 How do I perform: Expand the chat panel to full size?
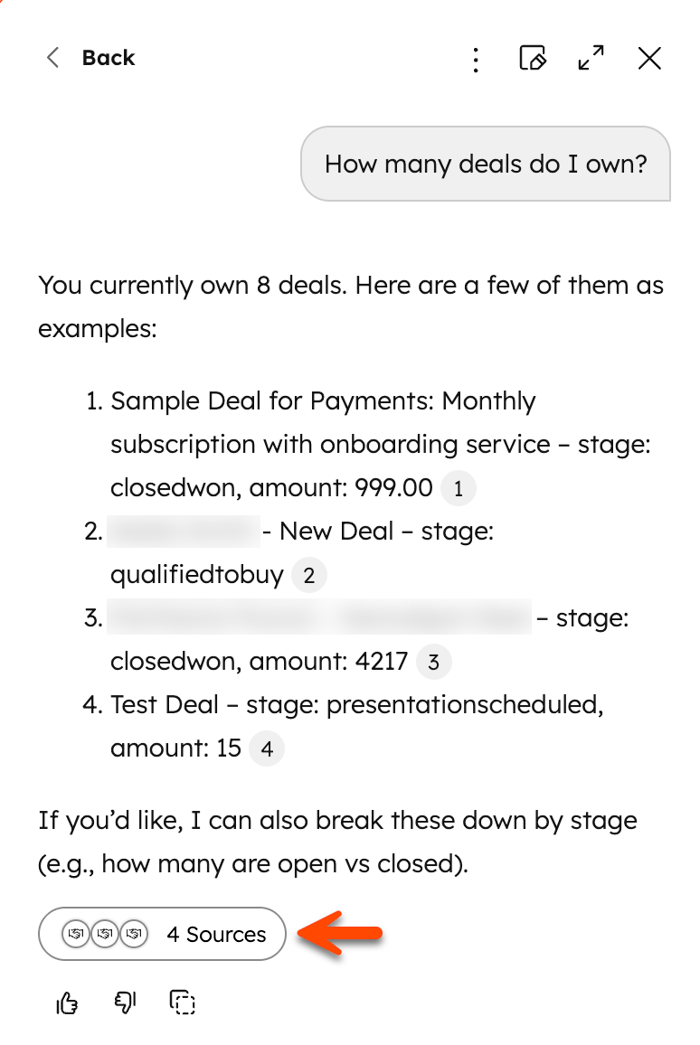591,58
